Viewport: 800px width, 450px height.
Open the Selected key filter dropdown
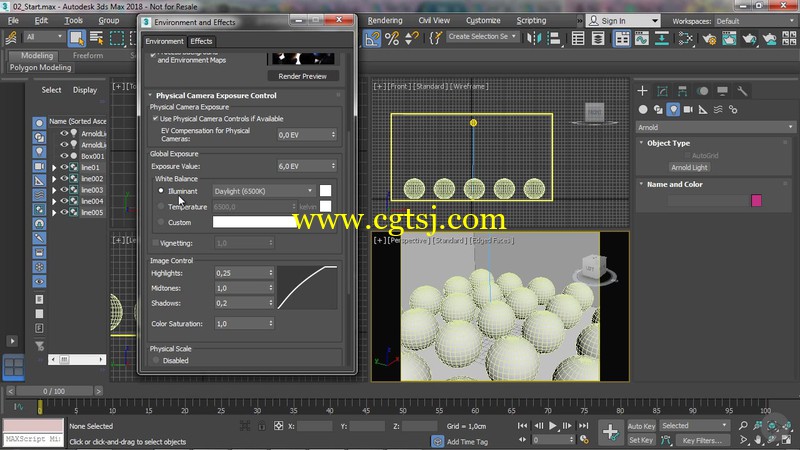pos(694,426)
